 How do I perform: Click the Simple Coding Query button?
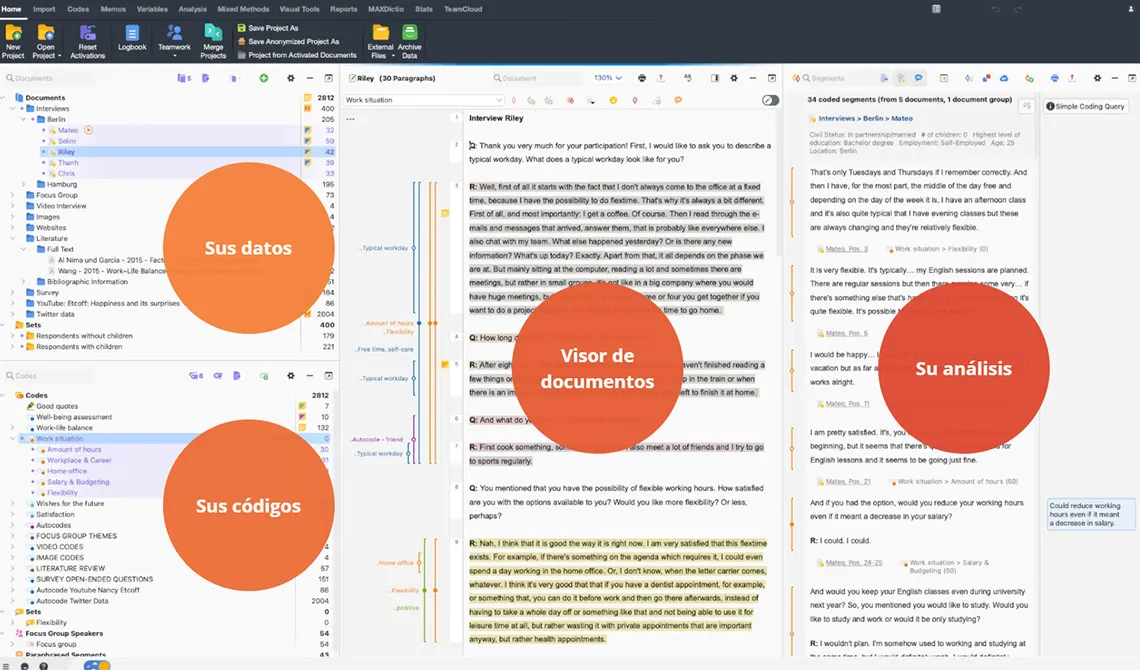click(1085, 106)
